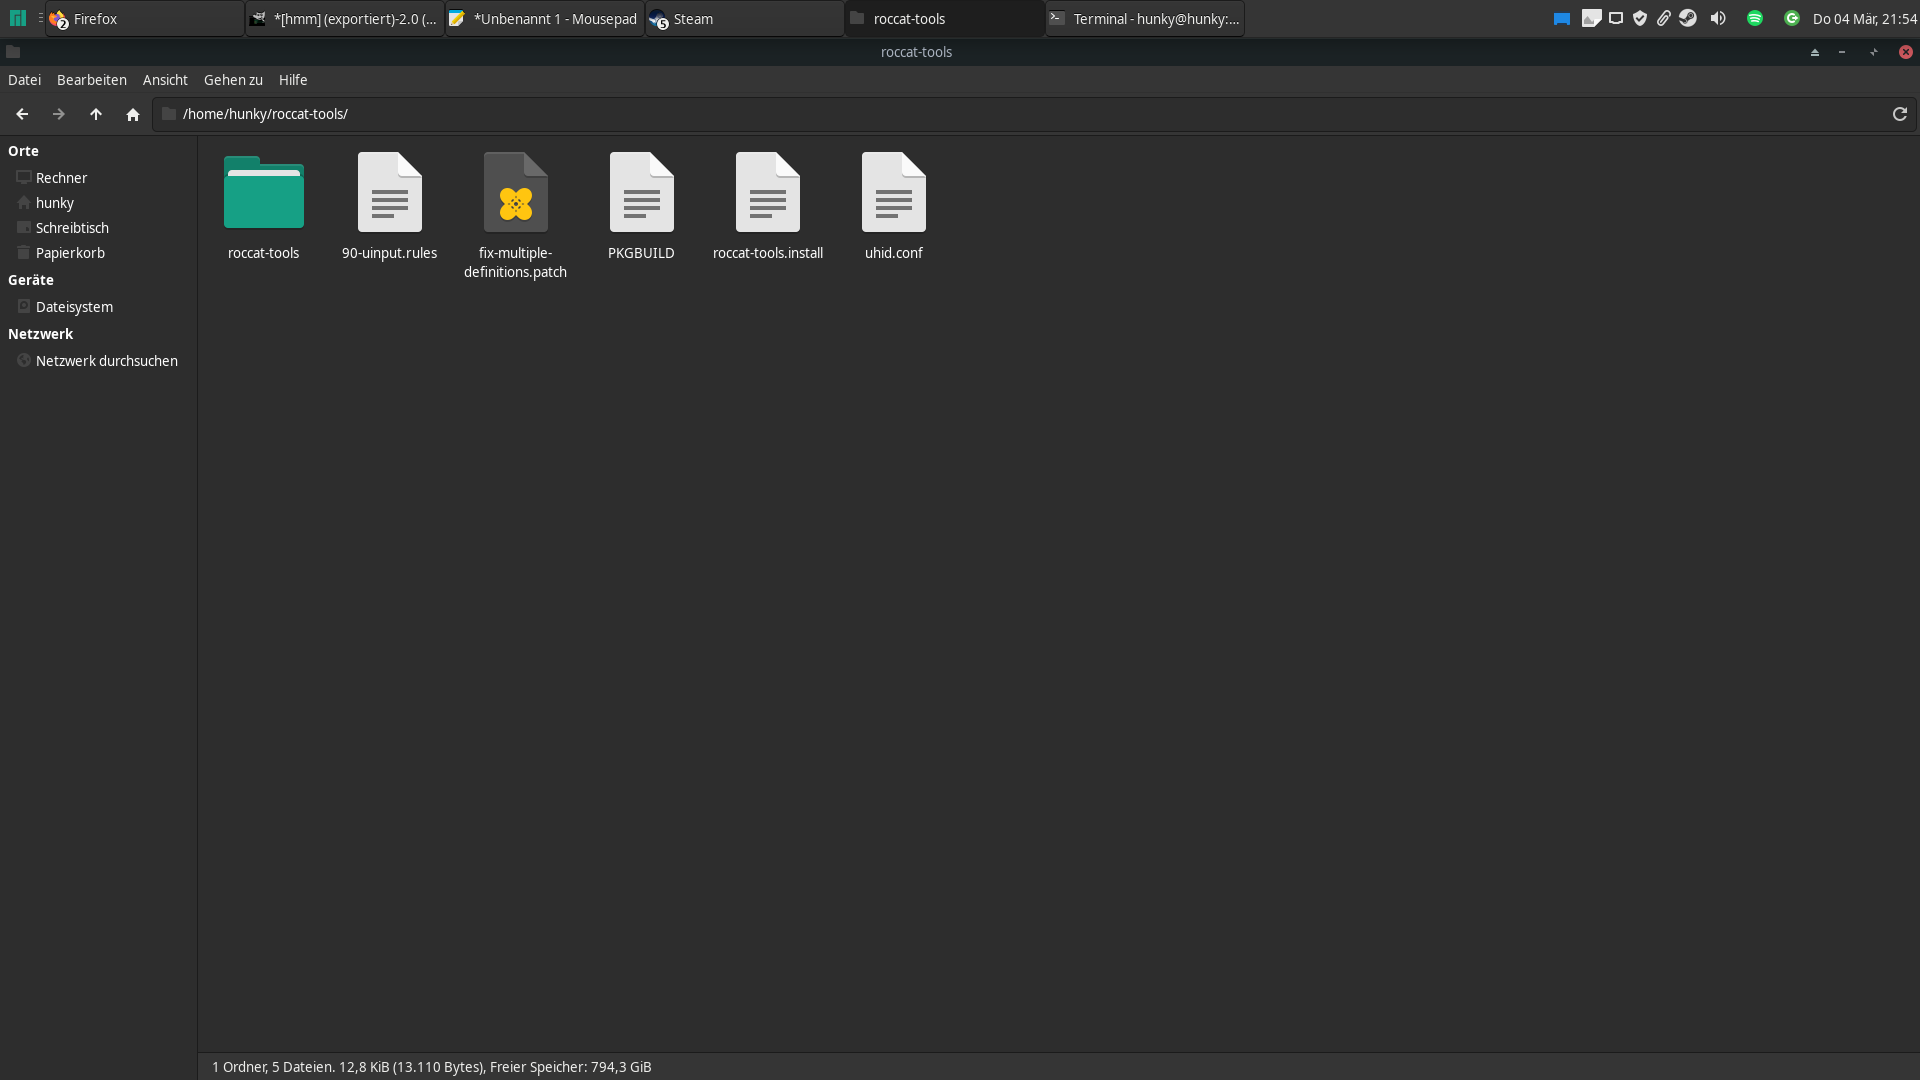Screen dimensions: 1920x1080
Task: Open the teal roccat-tools folder
Action: click(263, 194)
